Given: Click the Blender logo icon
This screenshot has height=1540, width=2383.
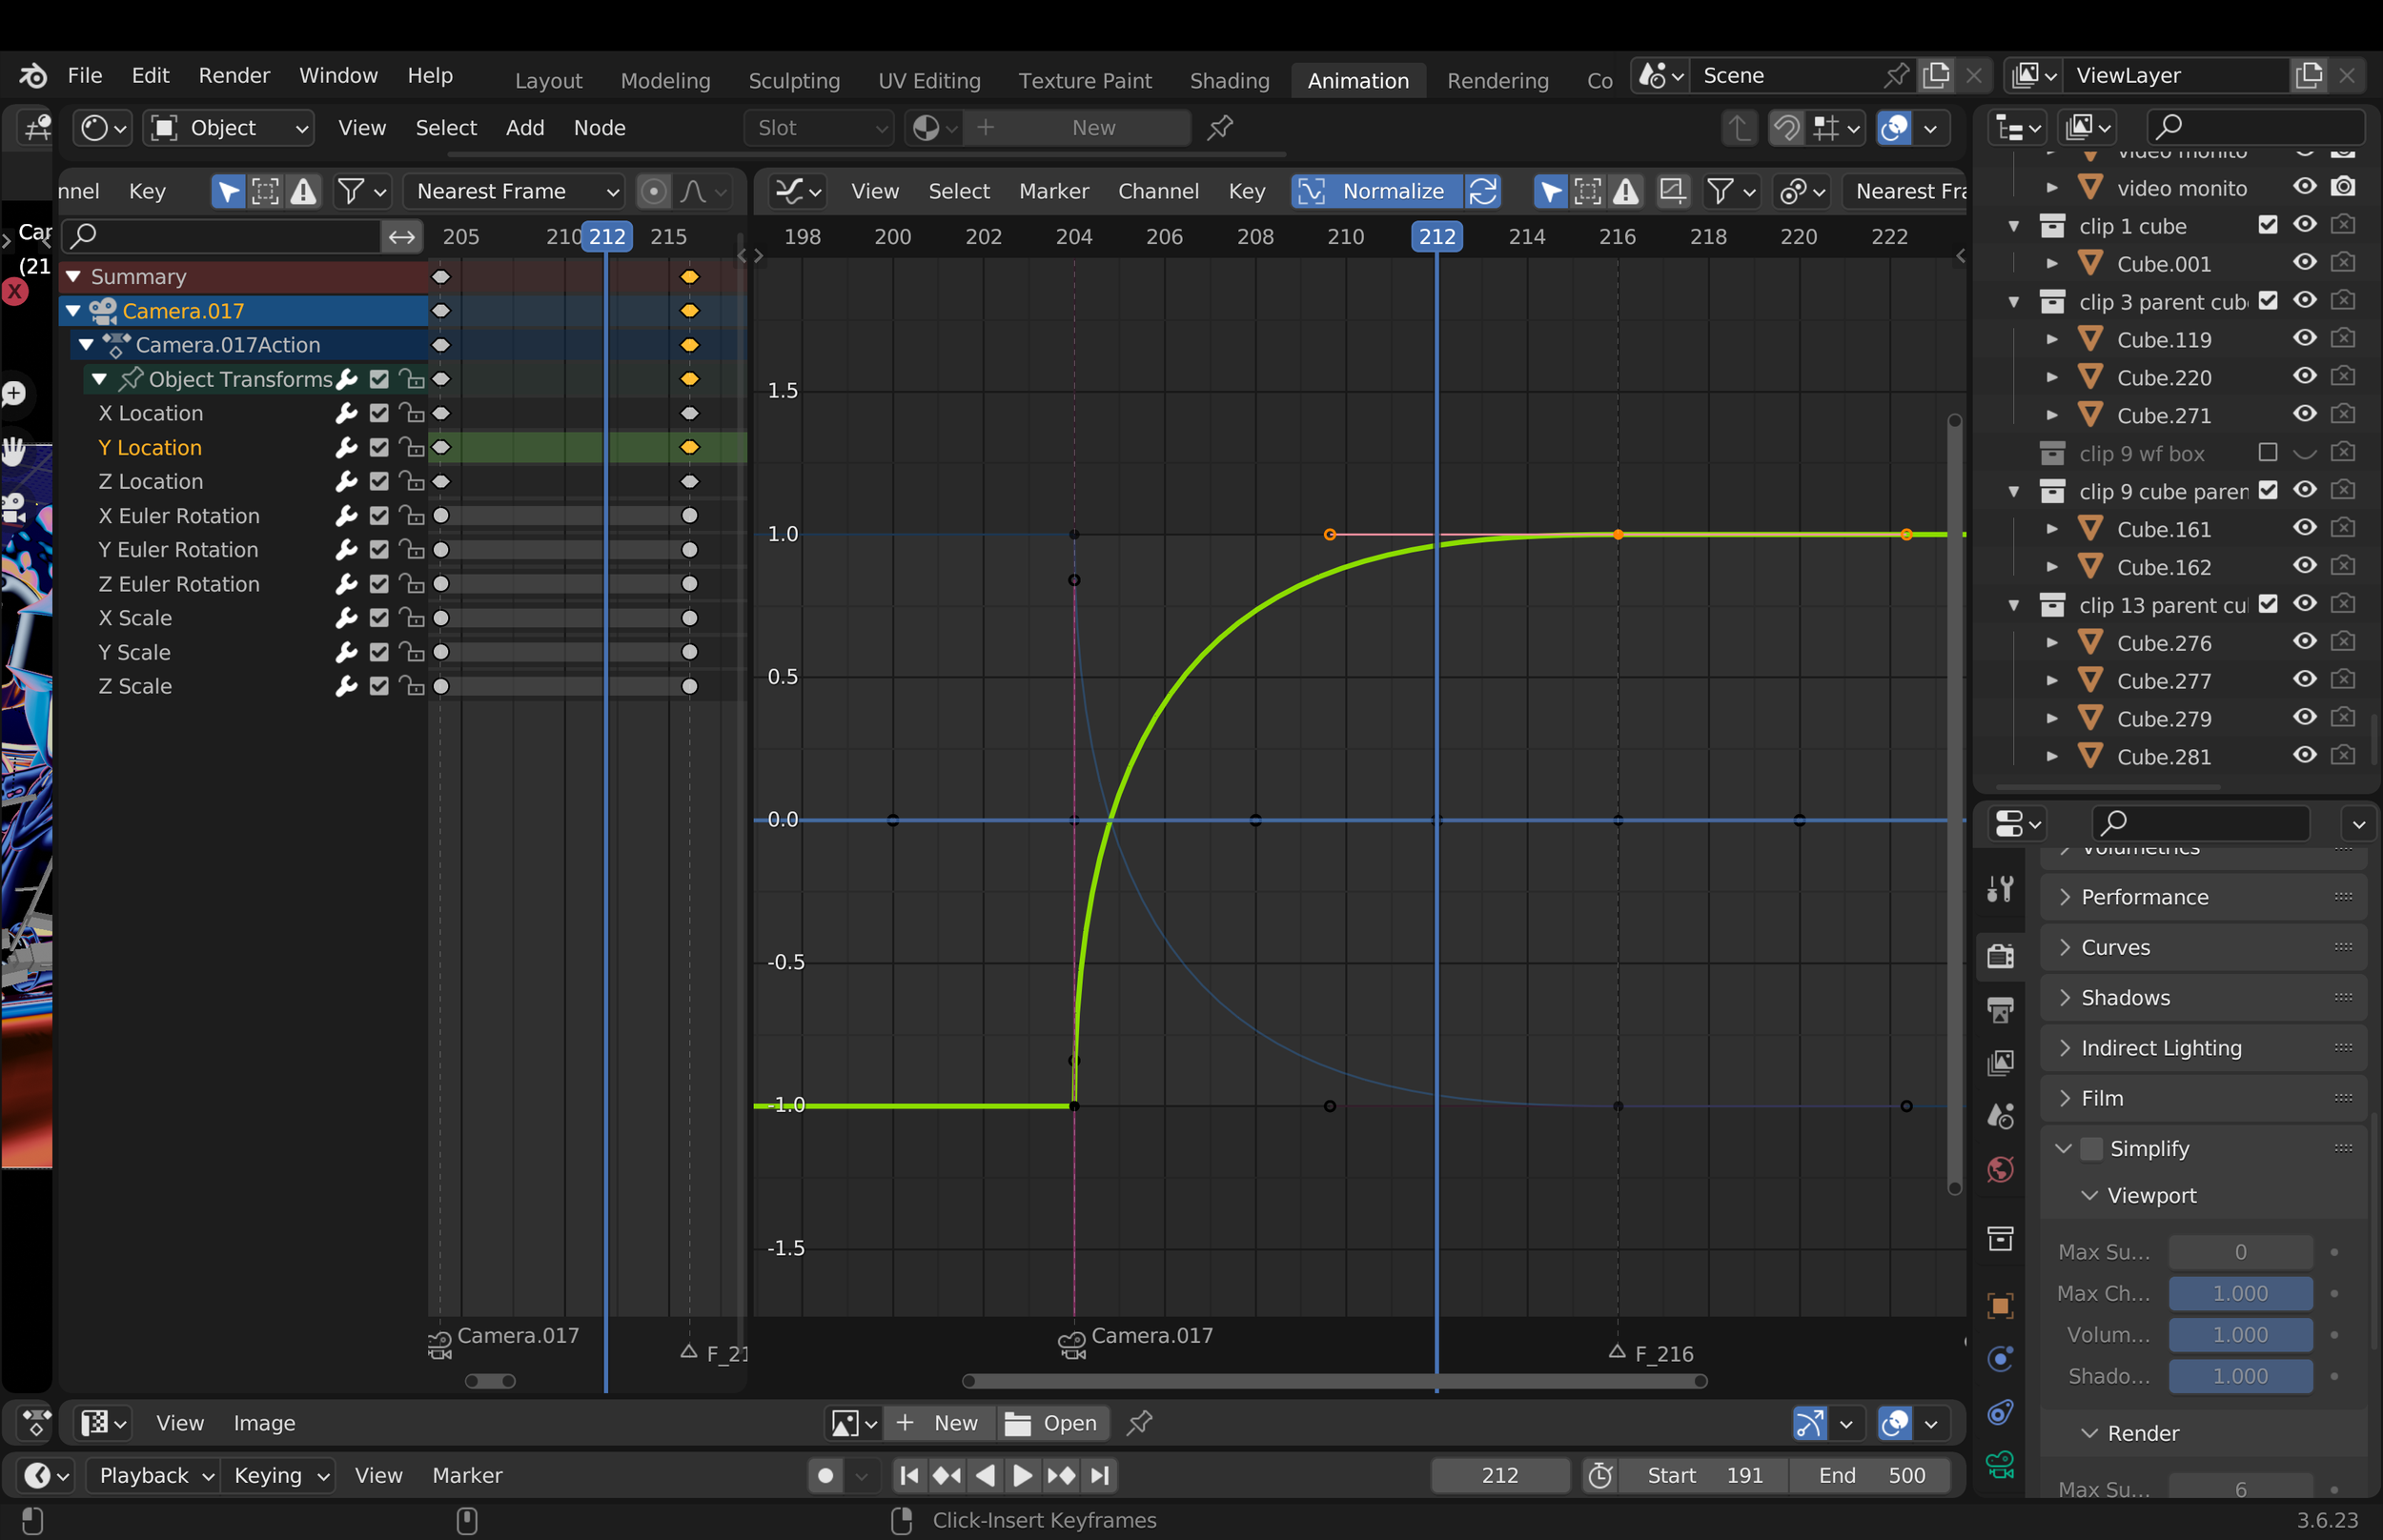Looking at the screenshot, I should tap(32, 76).
